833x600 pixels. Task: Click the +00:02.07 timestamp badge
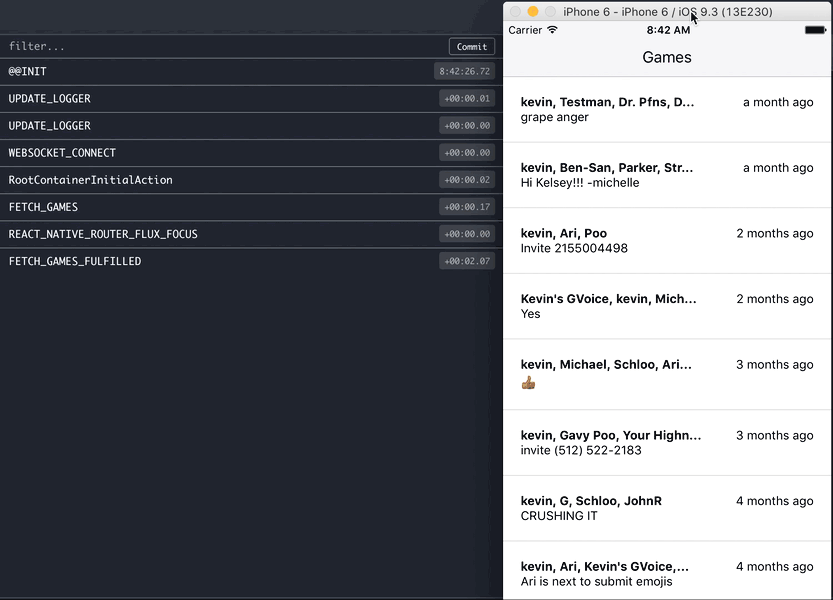click(467, 261)
